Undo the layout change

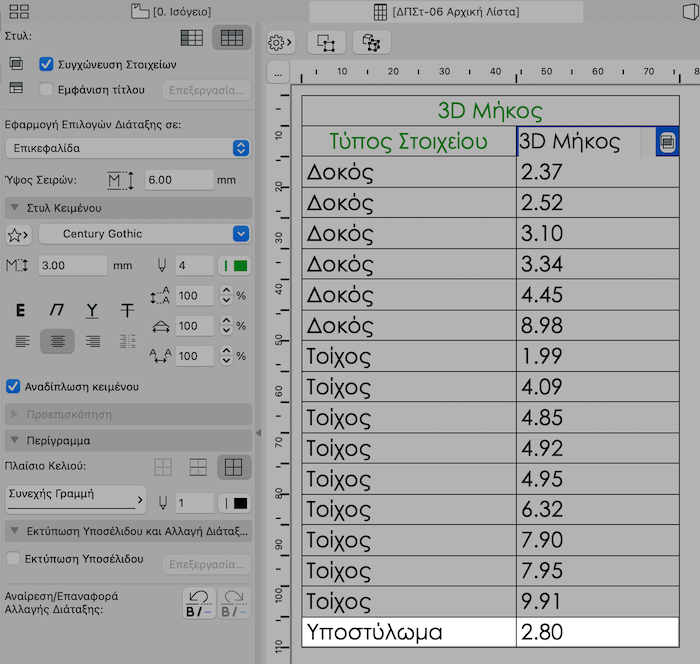pos(198,603)
